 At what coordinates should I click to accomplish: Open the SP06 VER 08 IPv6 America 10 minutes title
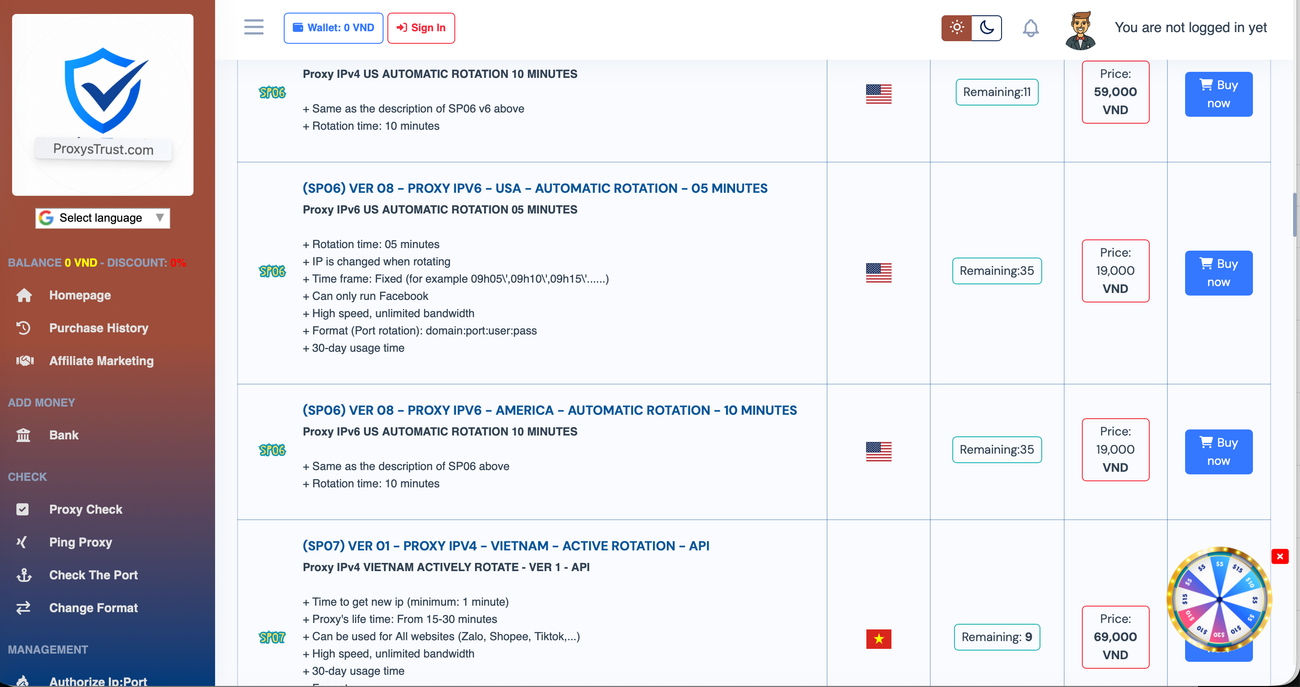[550, 410]
